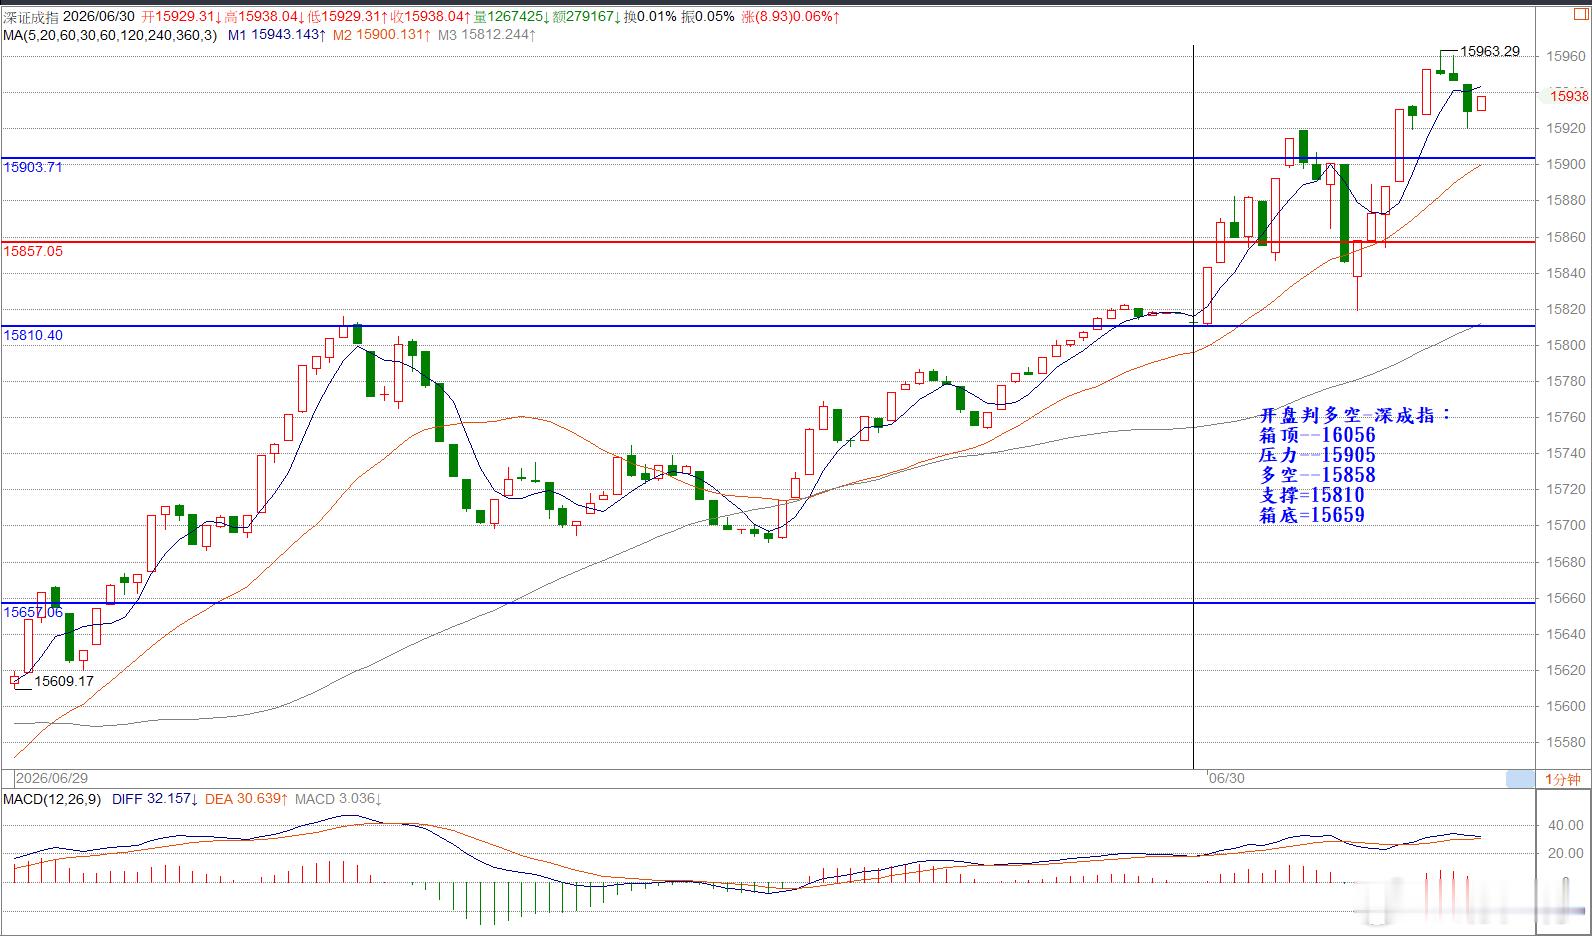Click the change value 涨(8.93)0.06%
Image resolution: width=1592 pixels, height=941 pixels.
click(790, 17)
